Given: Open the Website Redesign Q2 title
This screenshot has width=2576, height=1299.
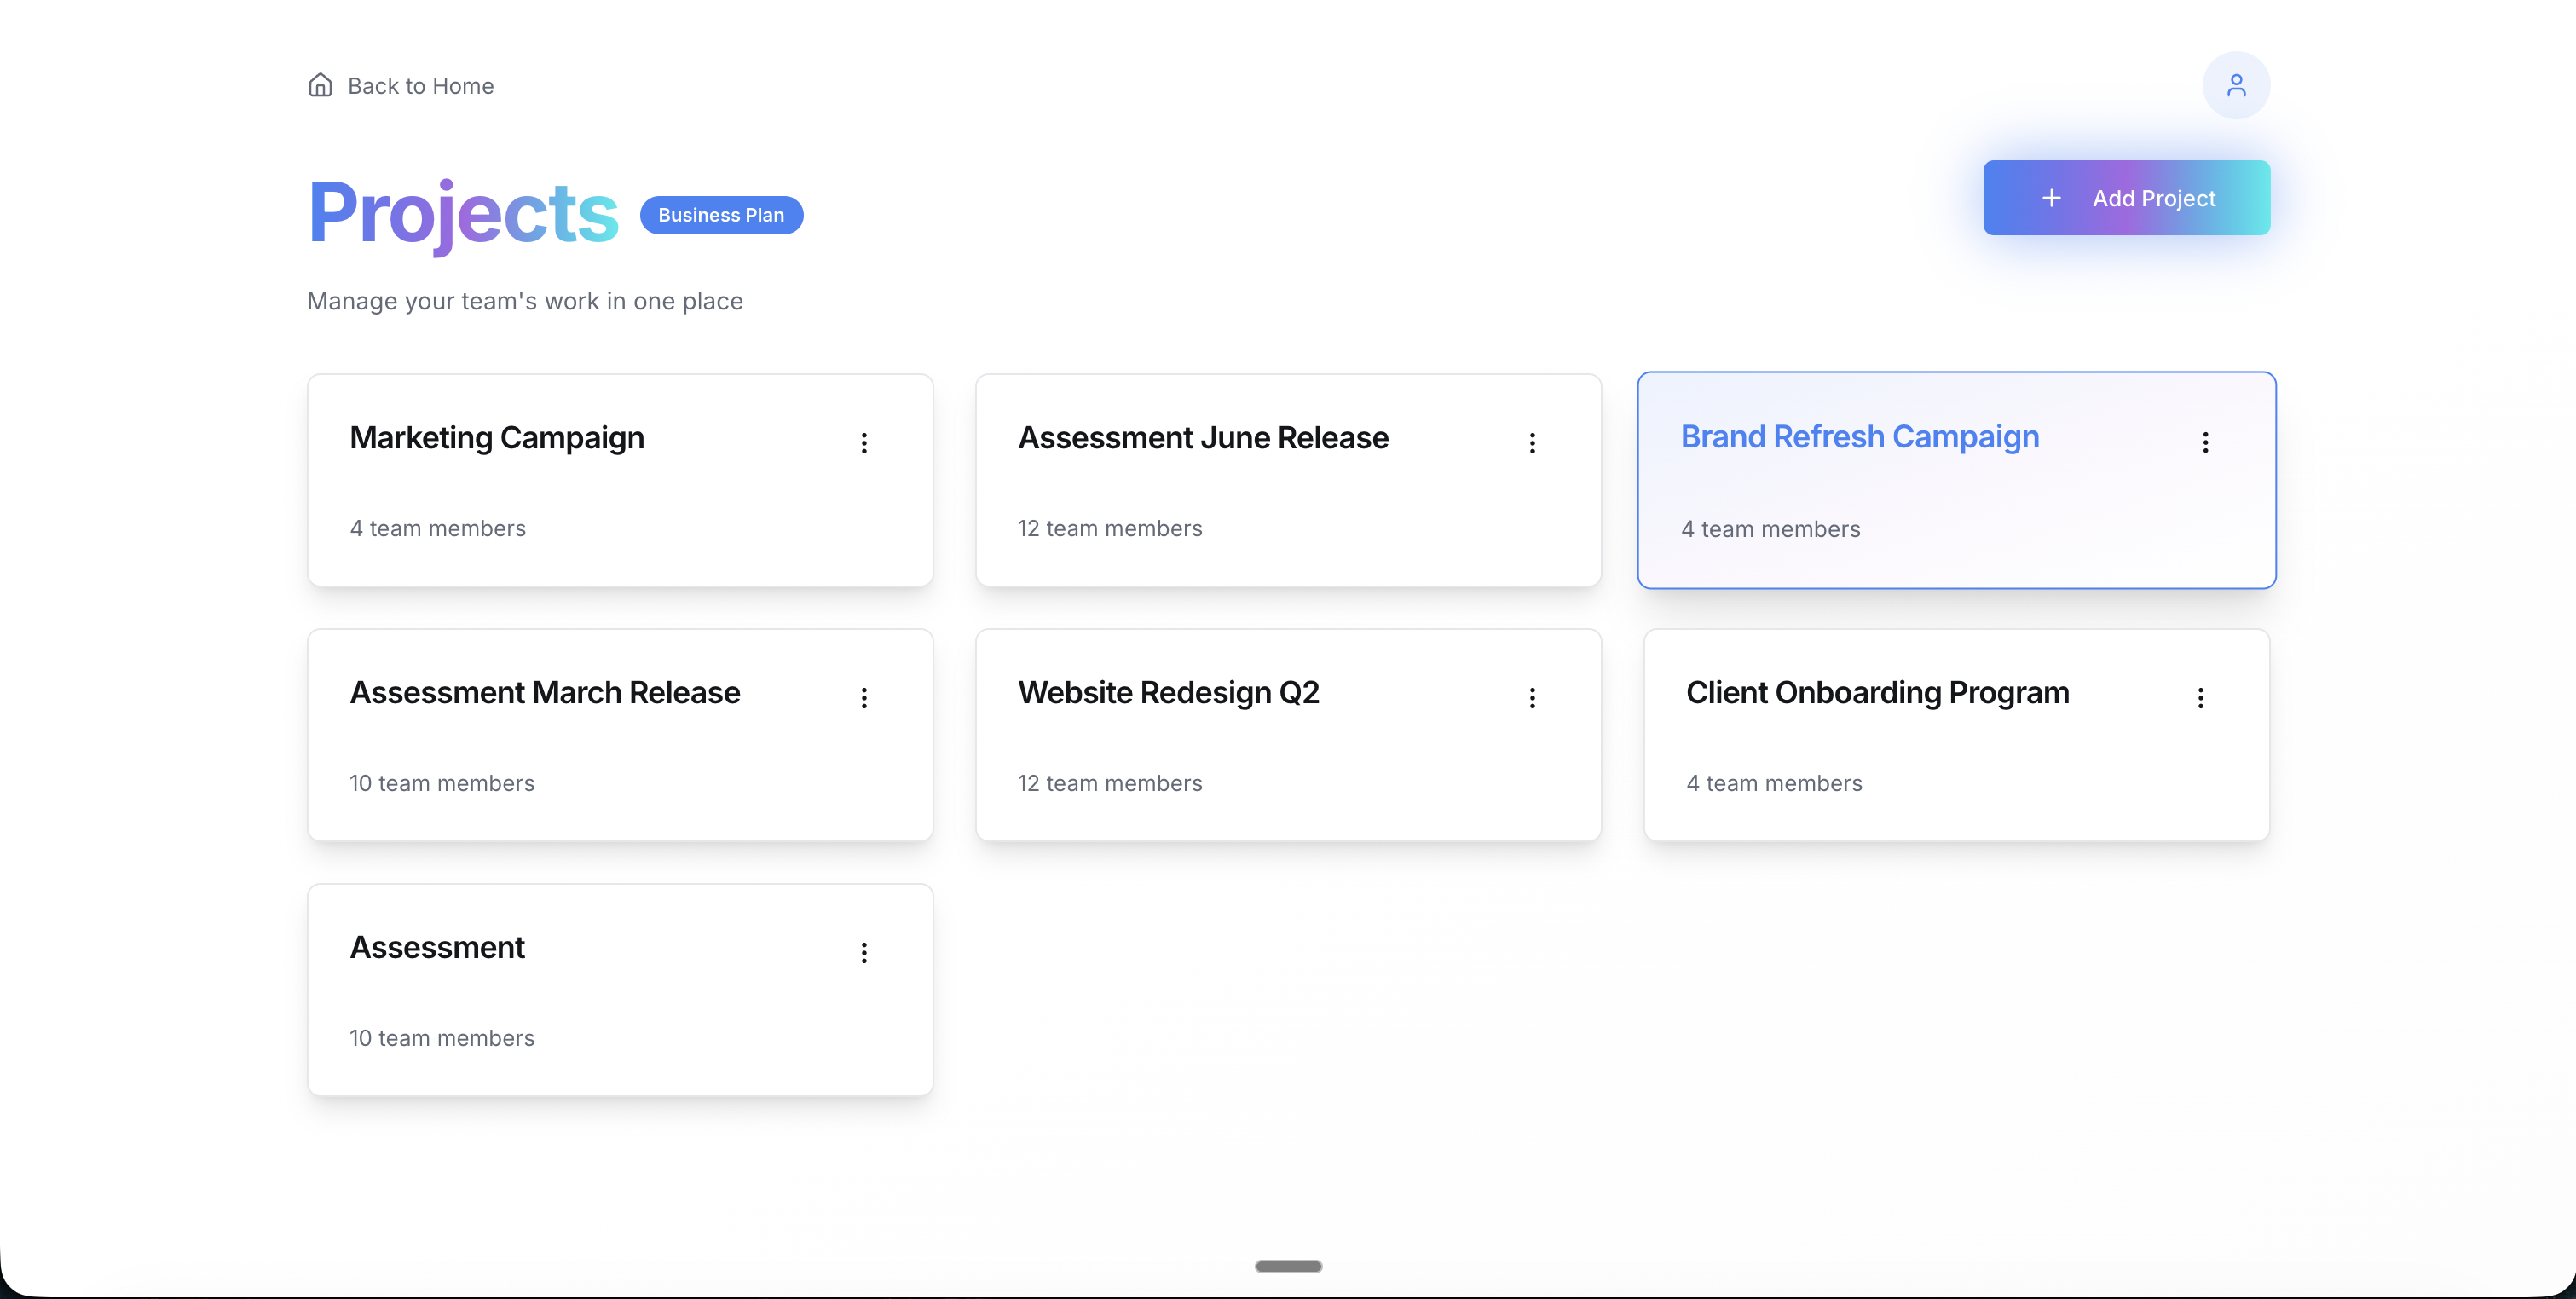Looking at the screenshot, I should 1168,693.
